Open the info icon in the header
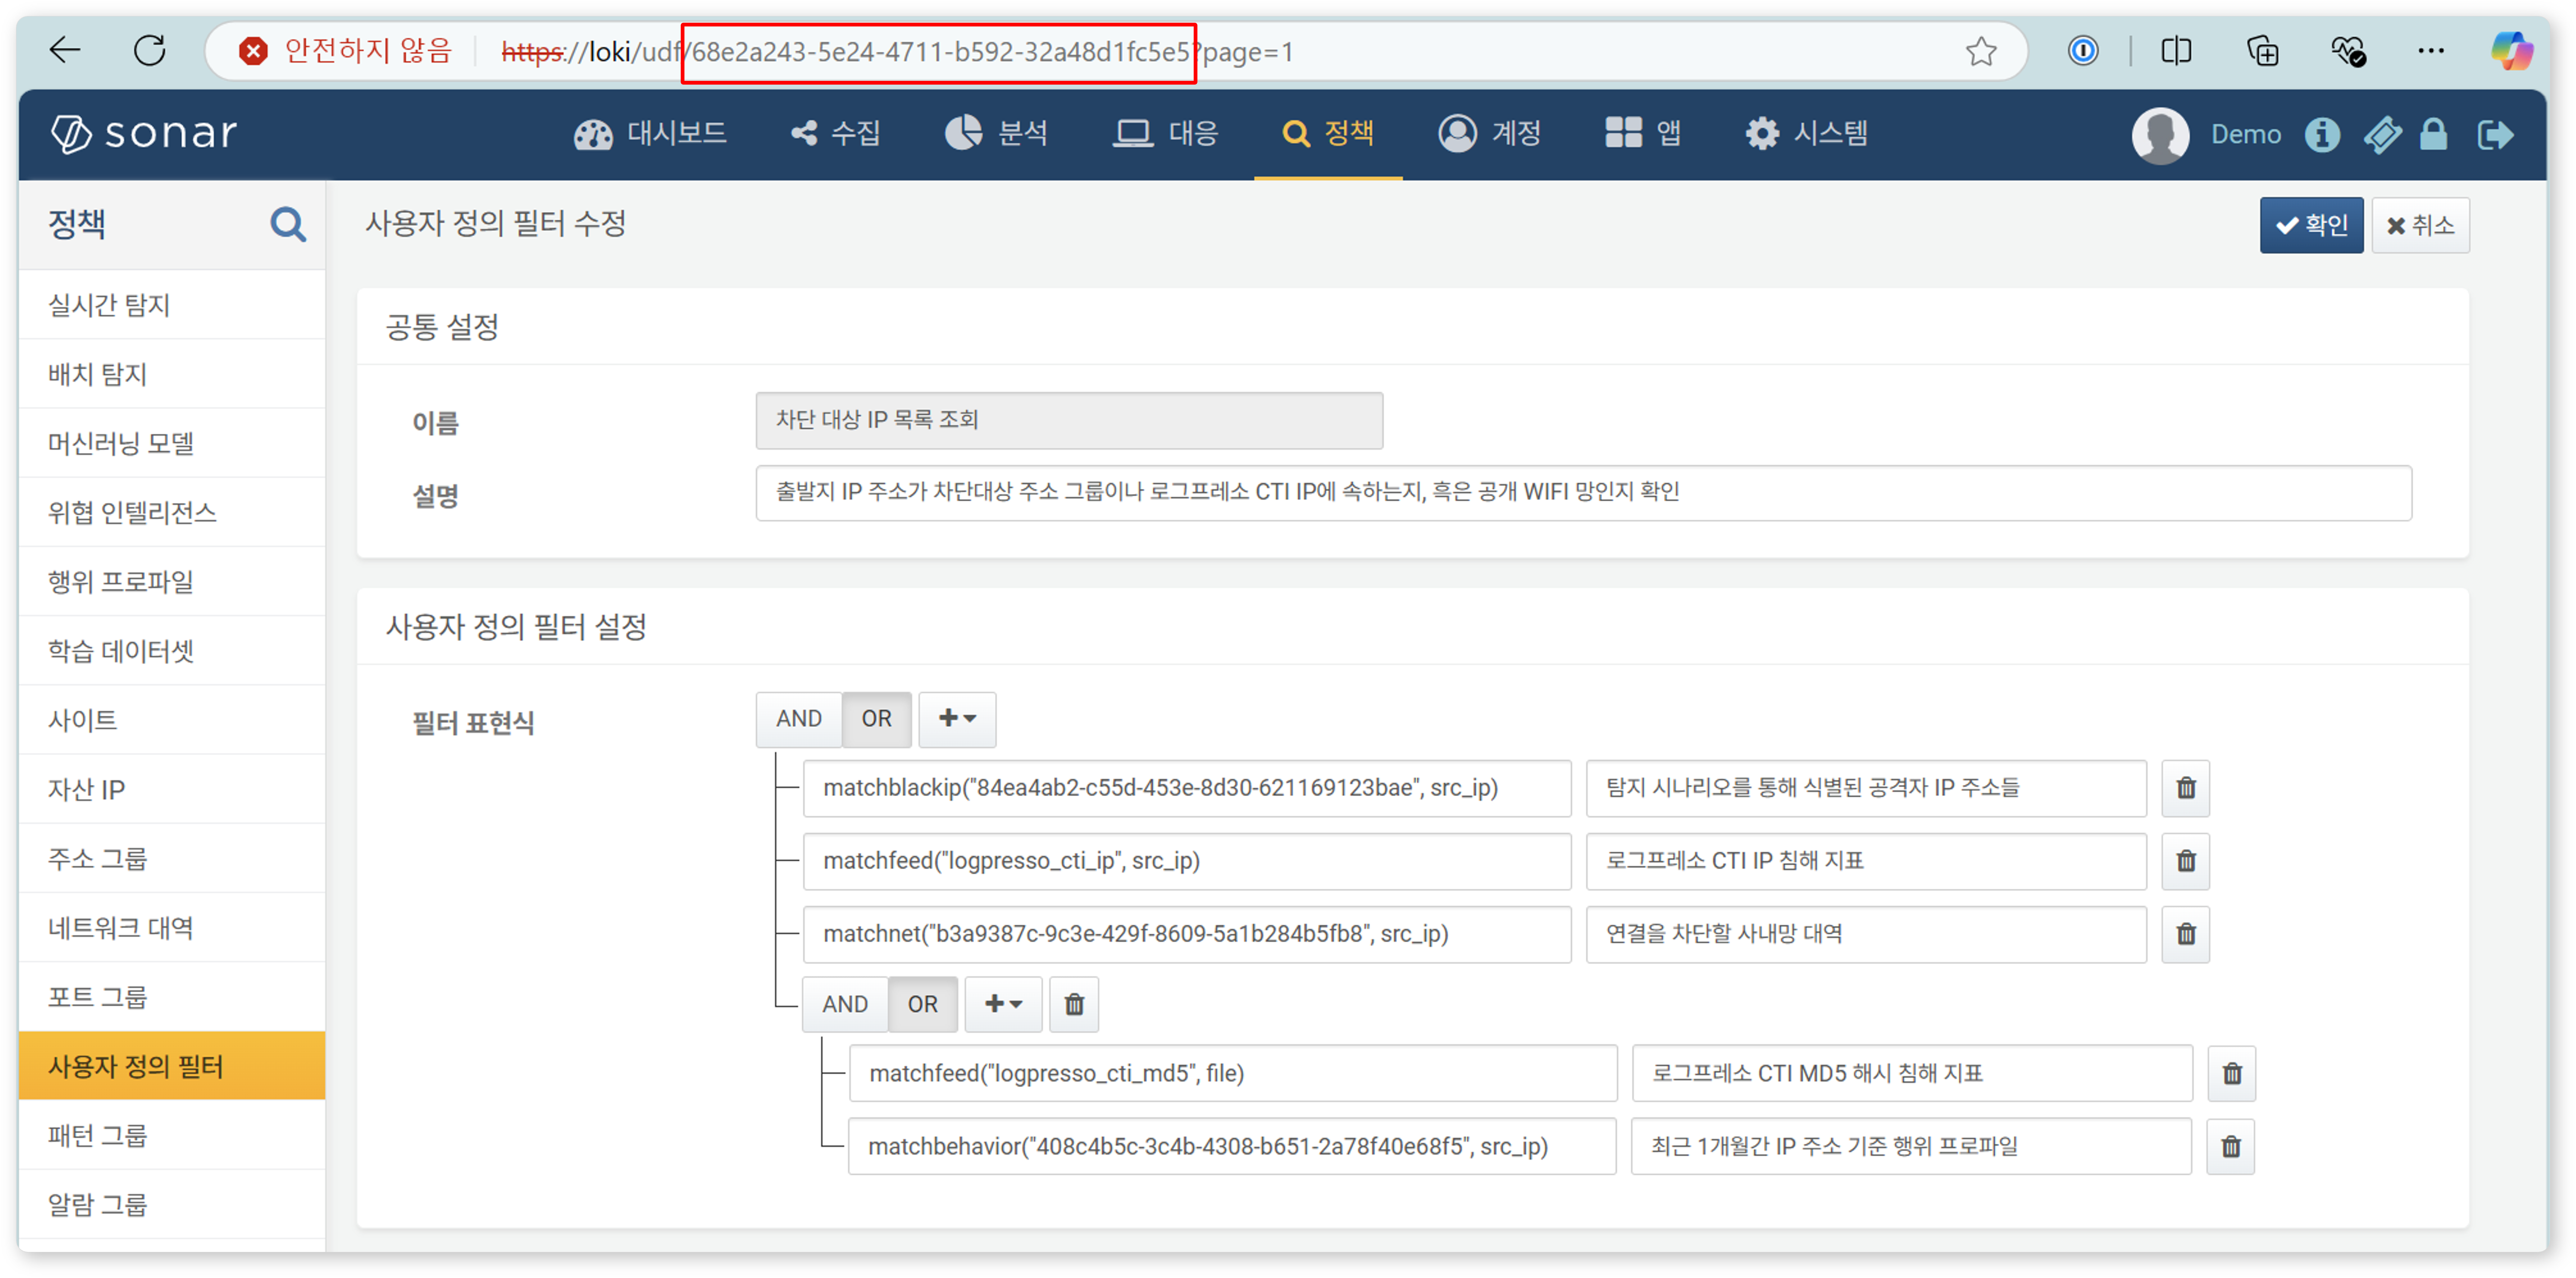Image resolution: width=2576 pixels, height=1278 pixels. 2322,134
